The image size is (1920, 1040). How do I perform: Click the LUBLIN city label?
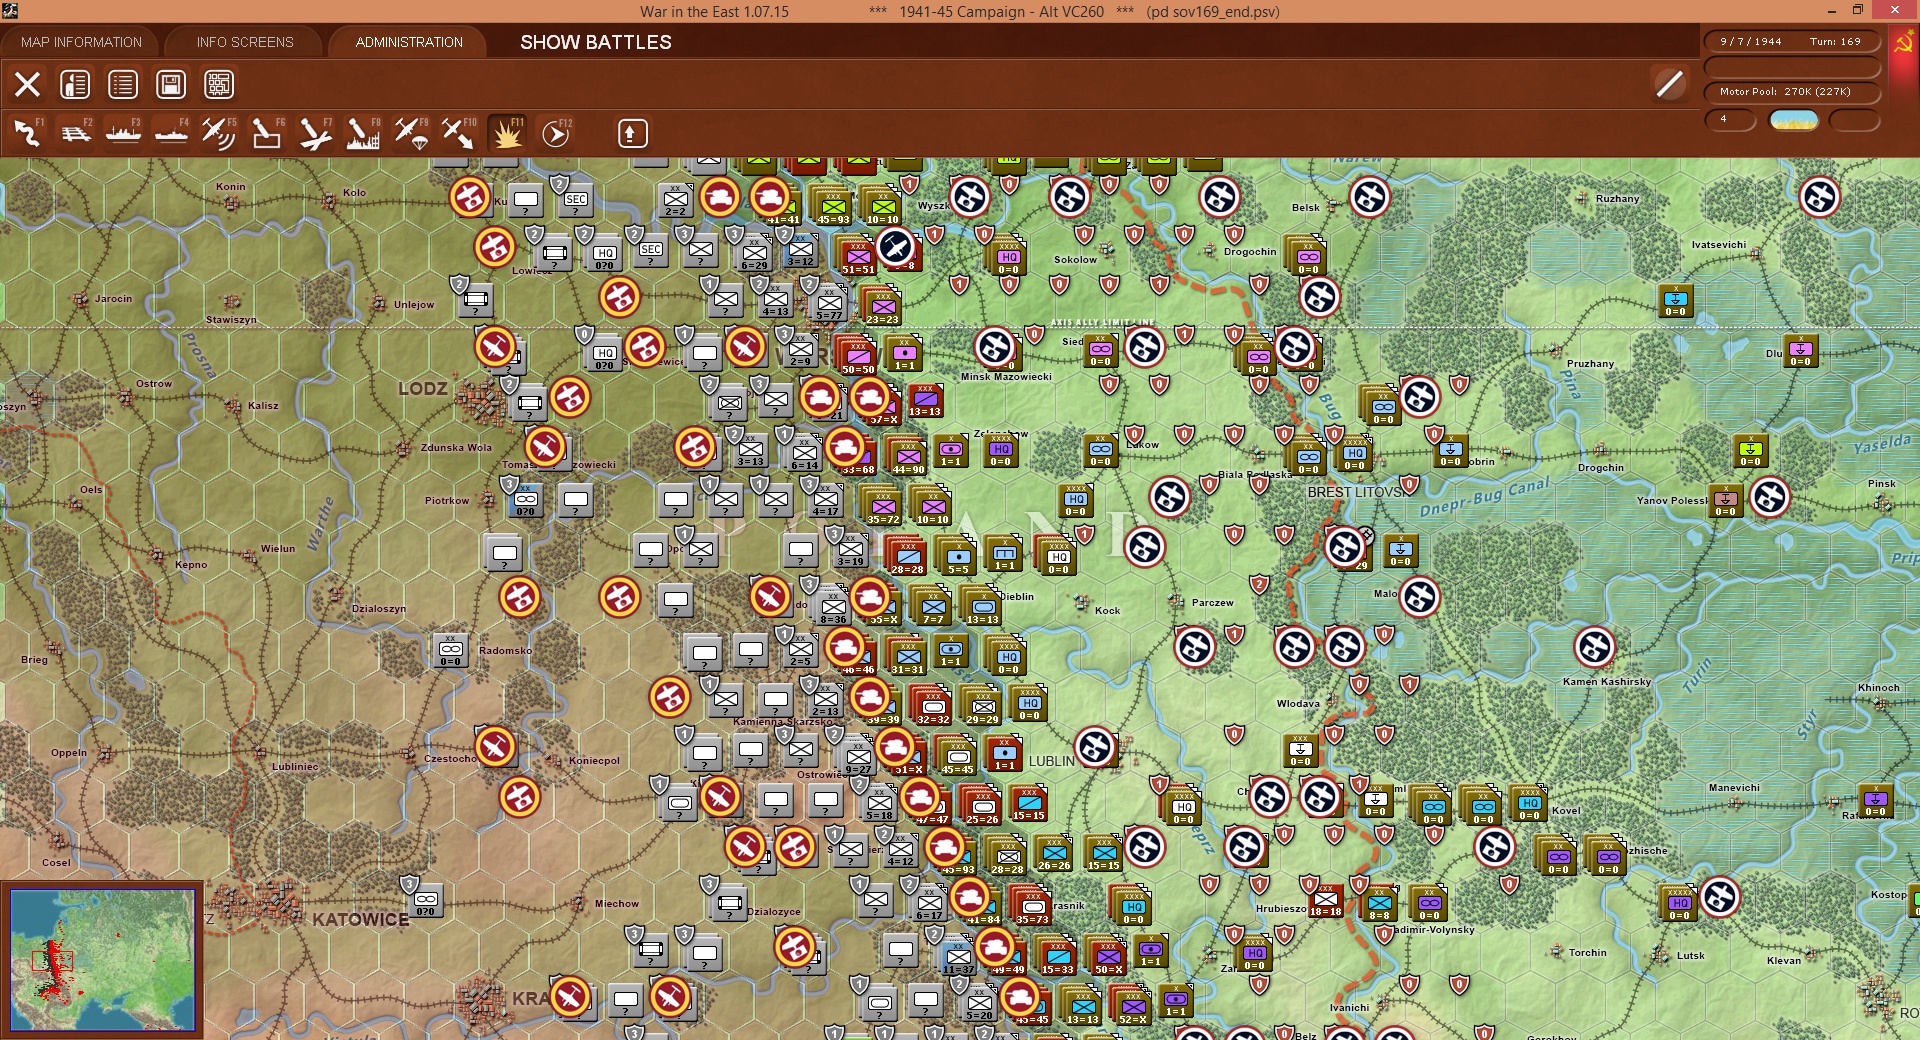point(1052,761)
